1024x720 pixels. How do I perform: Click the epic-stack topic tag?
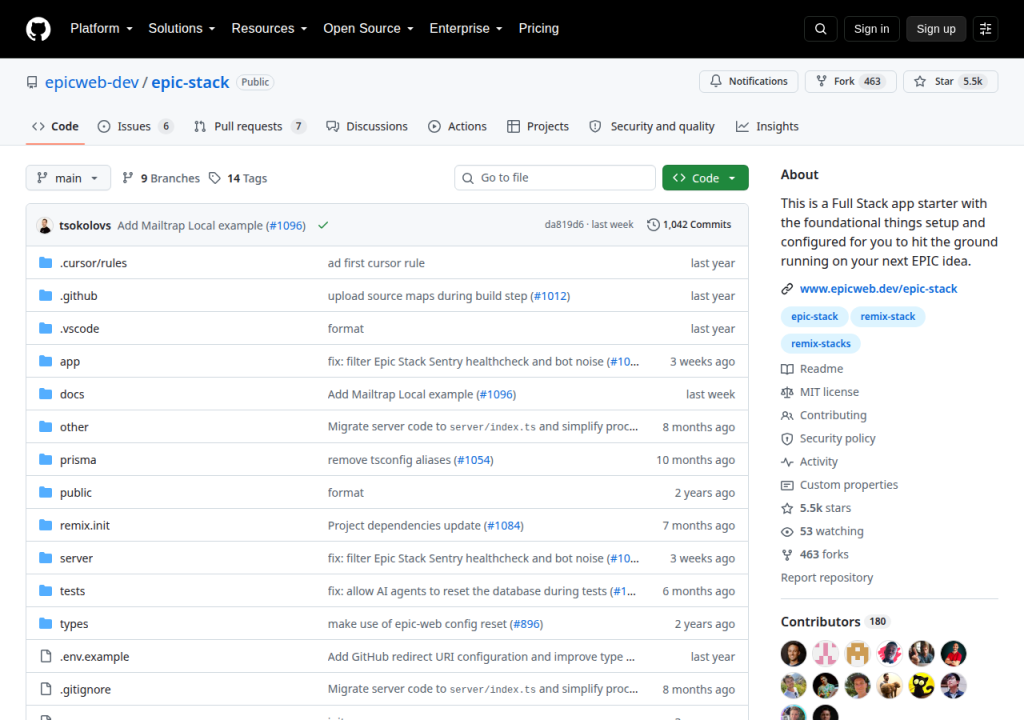click(x=814, y=316)
